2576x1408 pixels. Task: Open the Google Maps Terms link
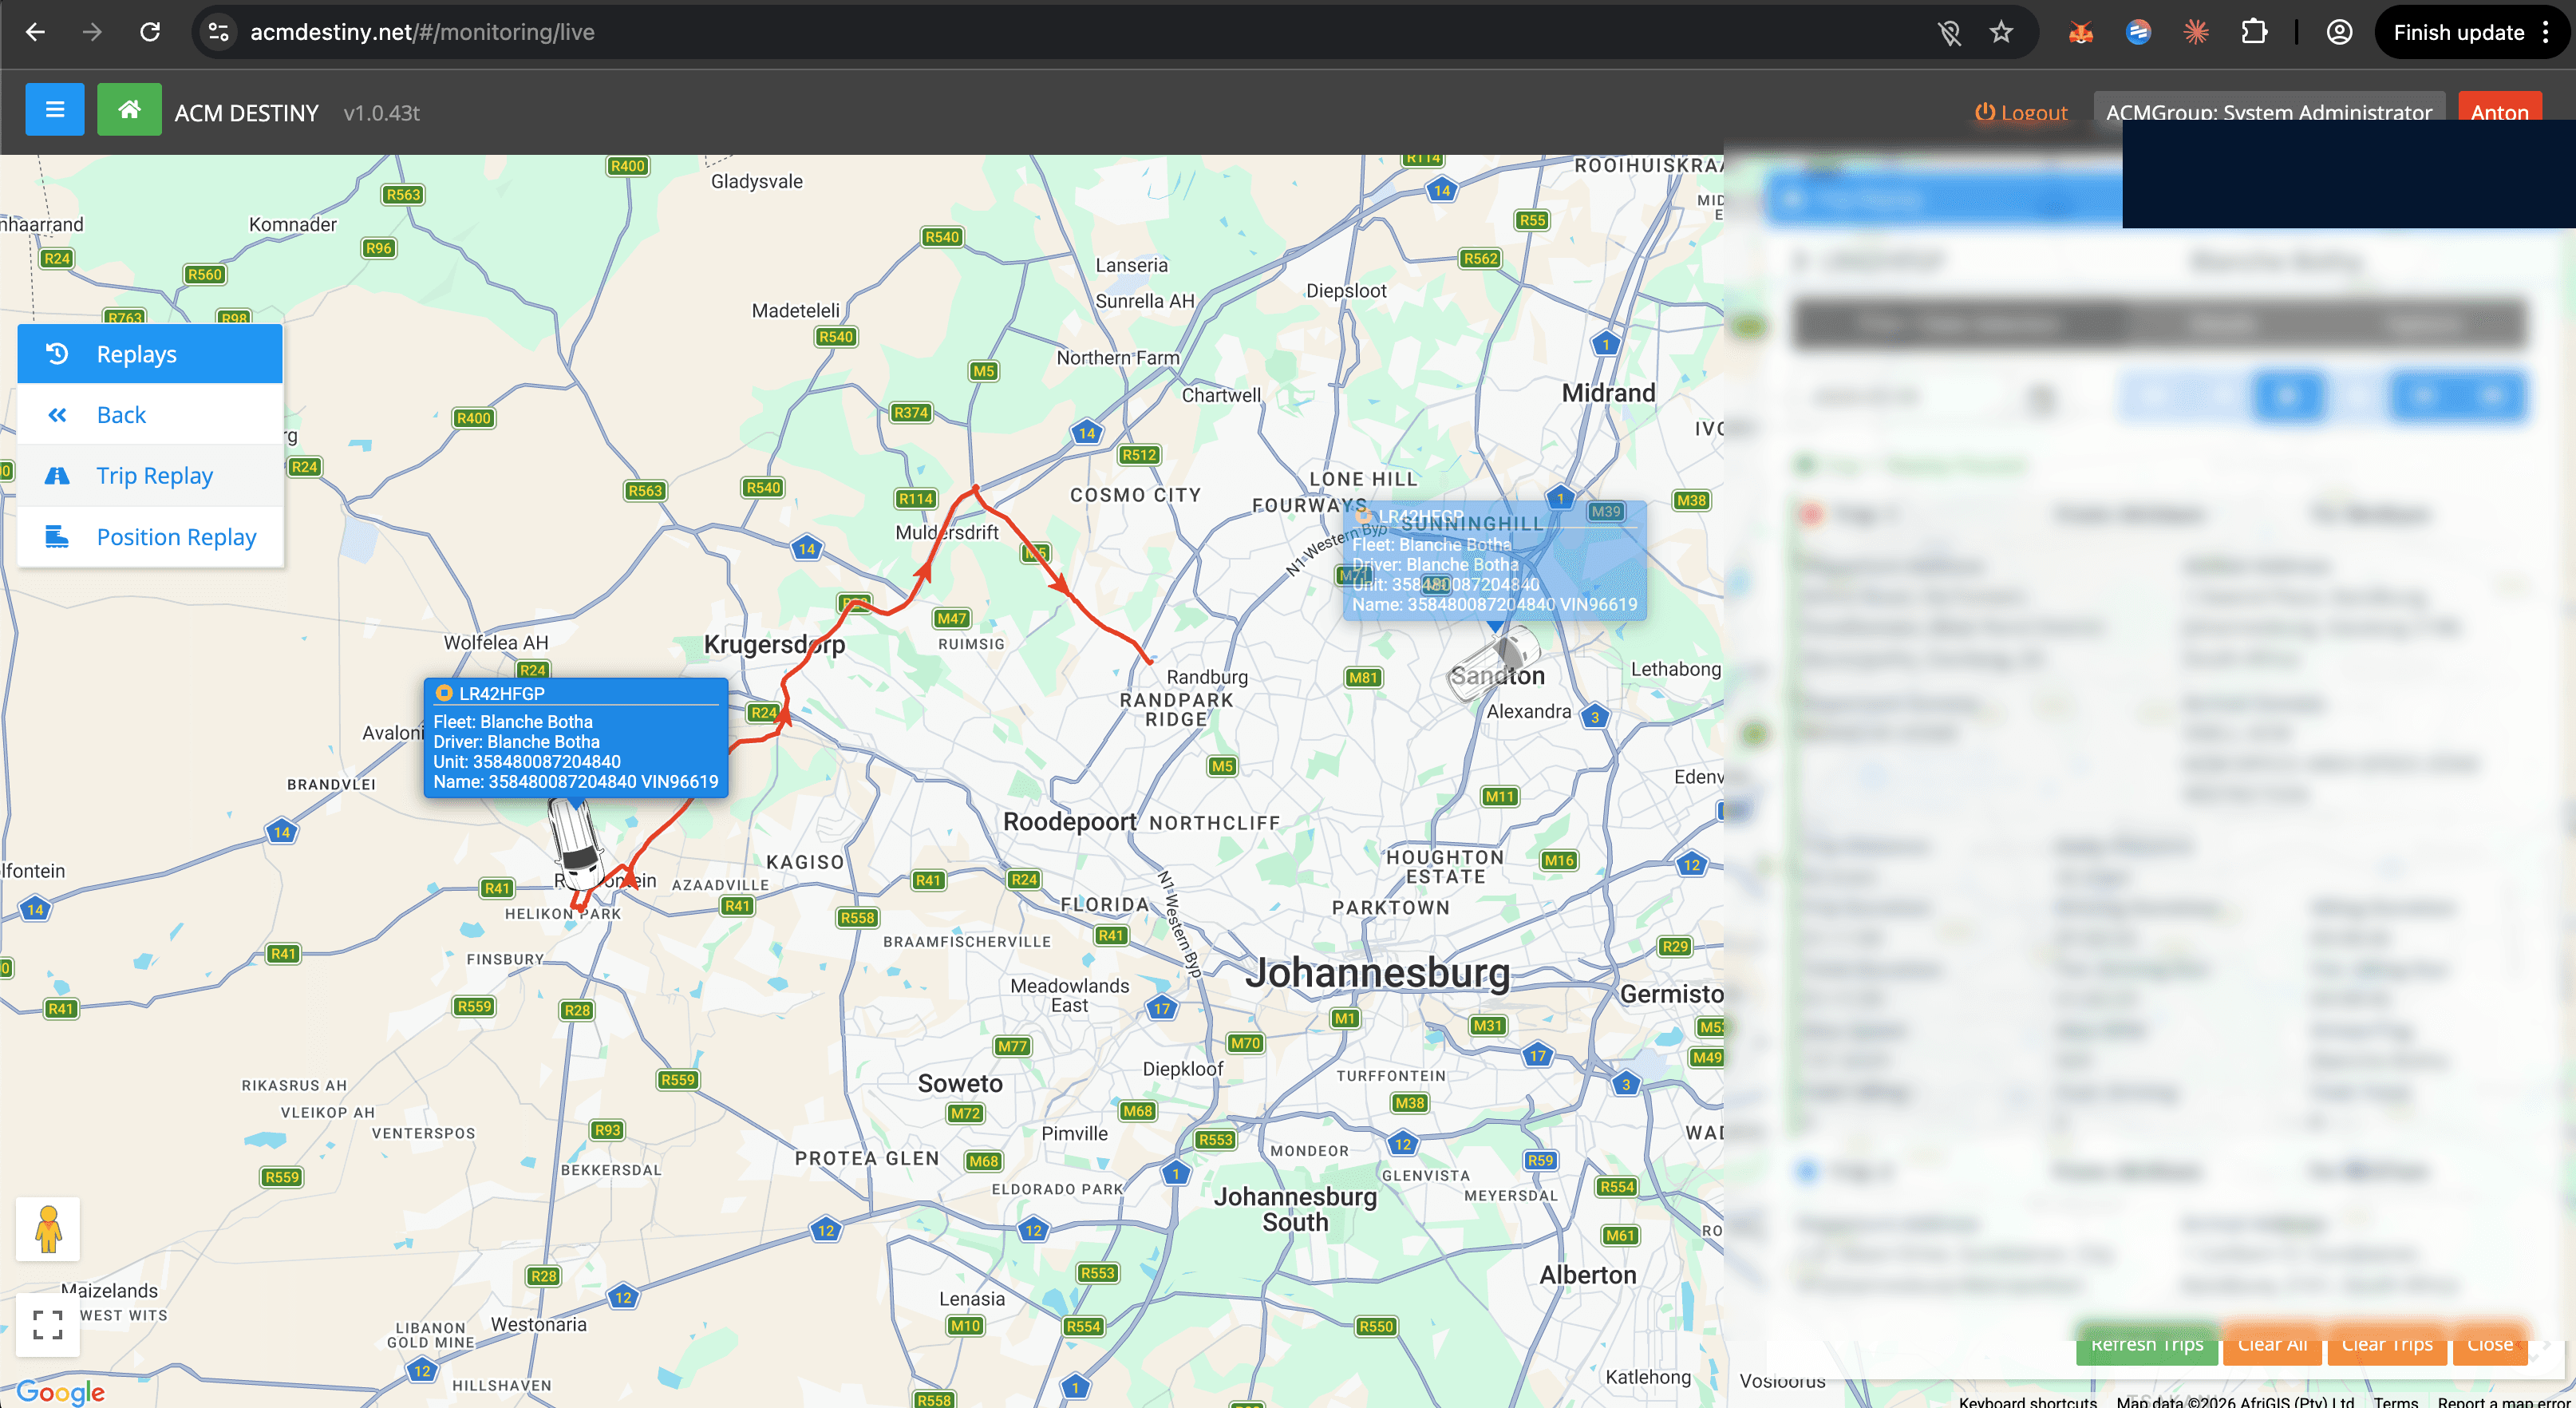(2396, 1401)
